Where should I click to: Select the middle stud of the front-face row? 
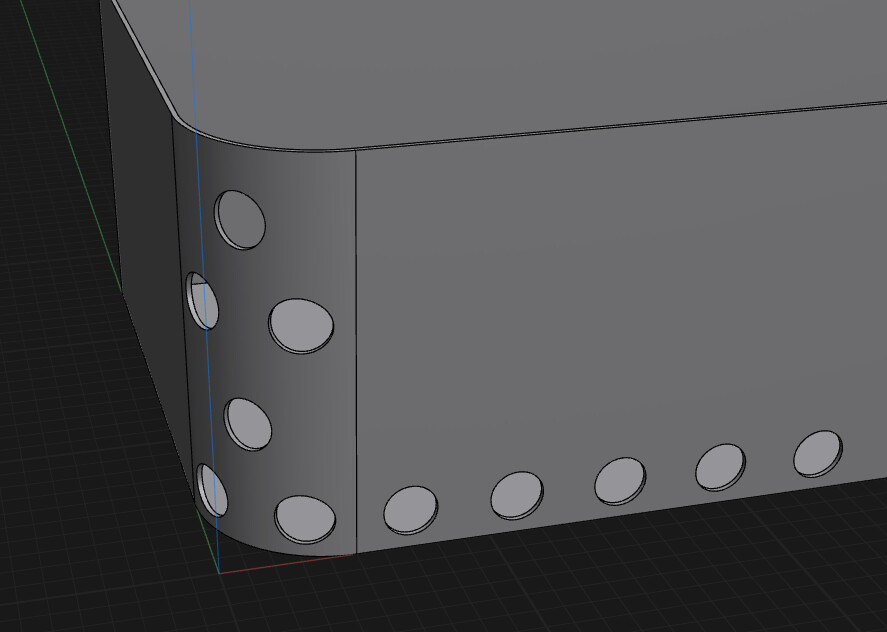pyautogui.click(x=620, y=481)
